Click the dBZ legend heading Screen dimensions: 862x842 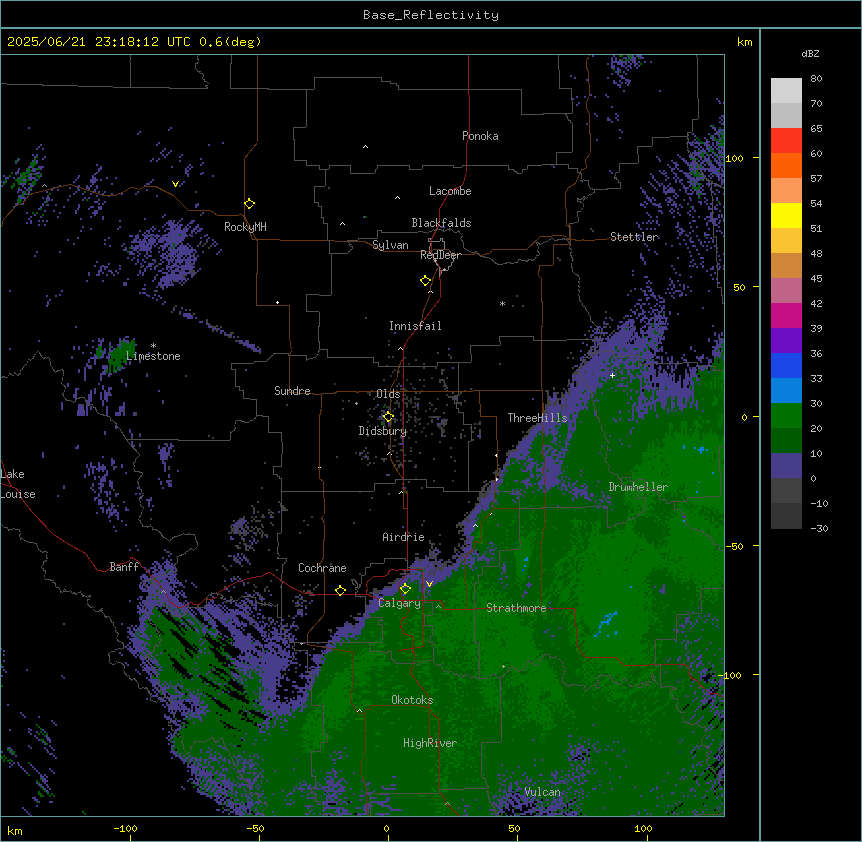click(x=810, y=53)
